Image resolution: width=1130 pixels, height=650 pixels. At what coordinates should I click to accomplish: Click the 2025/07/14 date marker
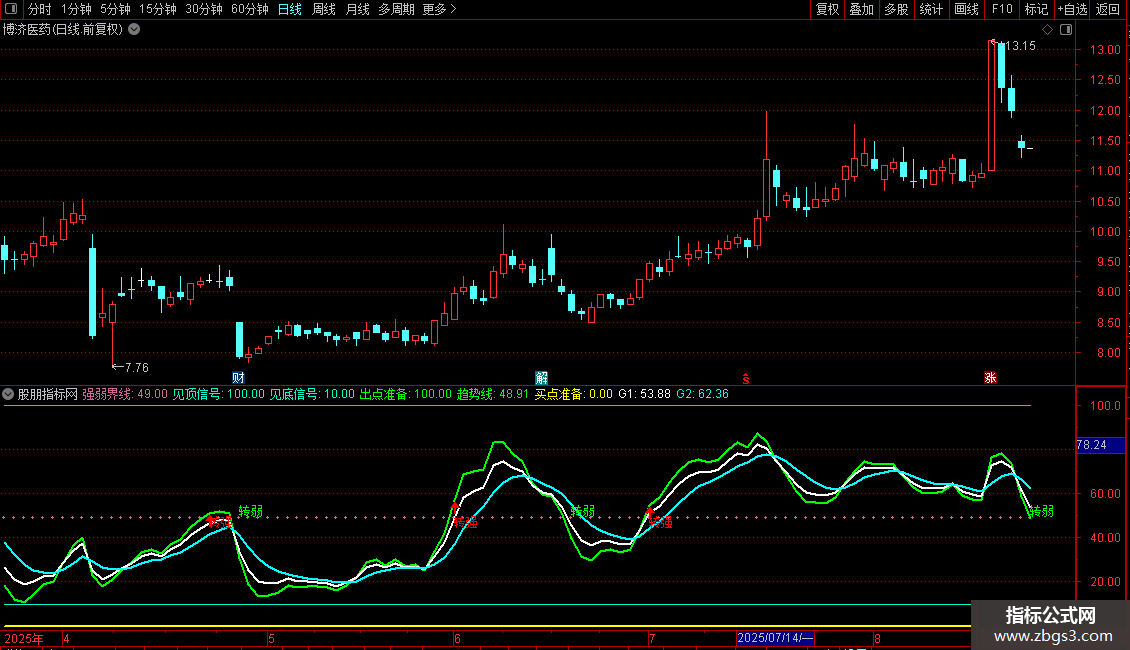point(775,638)
